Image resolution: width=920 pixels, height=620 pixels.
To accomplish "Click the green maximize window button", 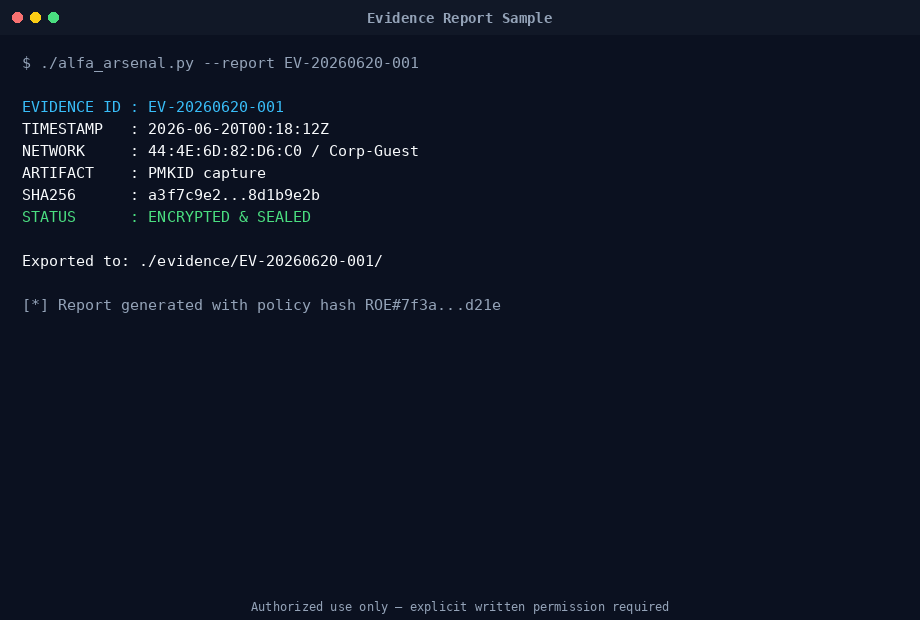I will tap(53, 18).
